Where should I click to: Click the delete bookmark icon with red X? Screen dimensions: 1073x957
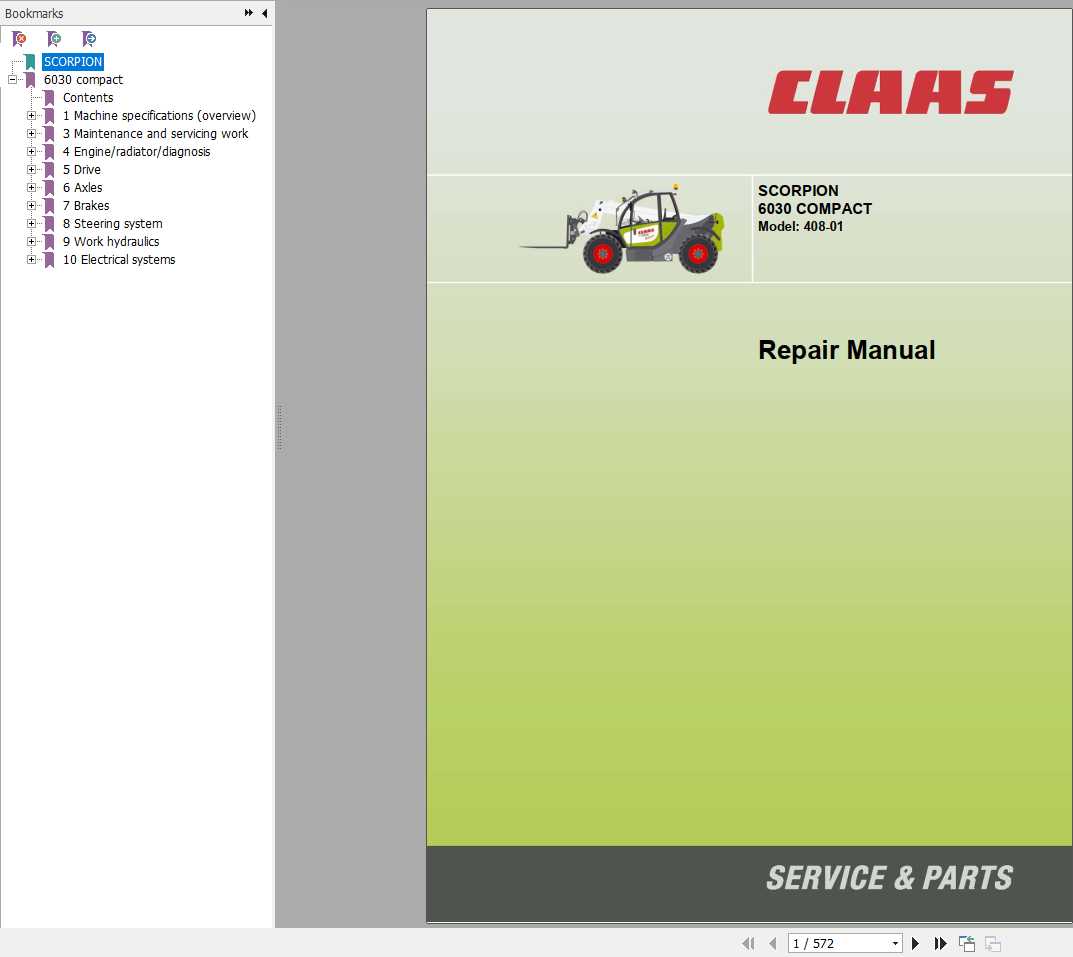(20, 39)
